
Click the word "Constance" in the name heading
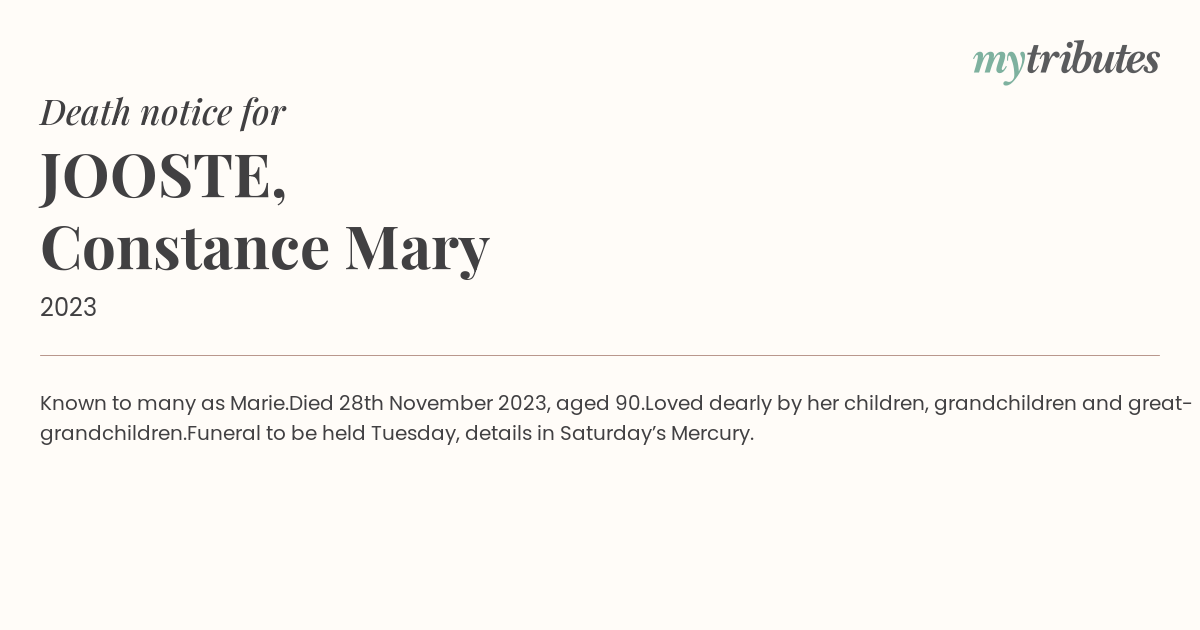(x=185, y=247)
